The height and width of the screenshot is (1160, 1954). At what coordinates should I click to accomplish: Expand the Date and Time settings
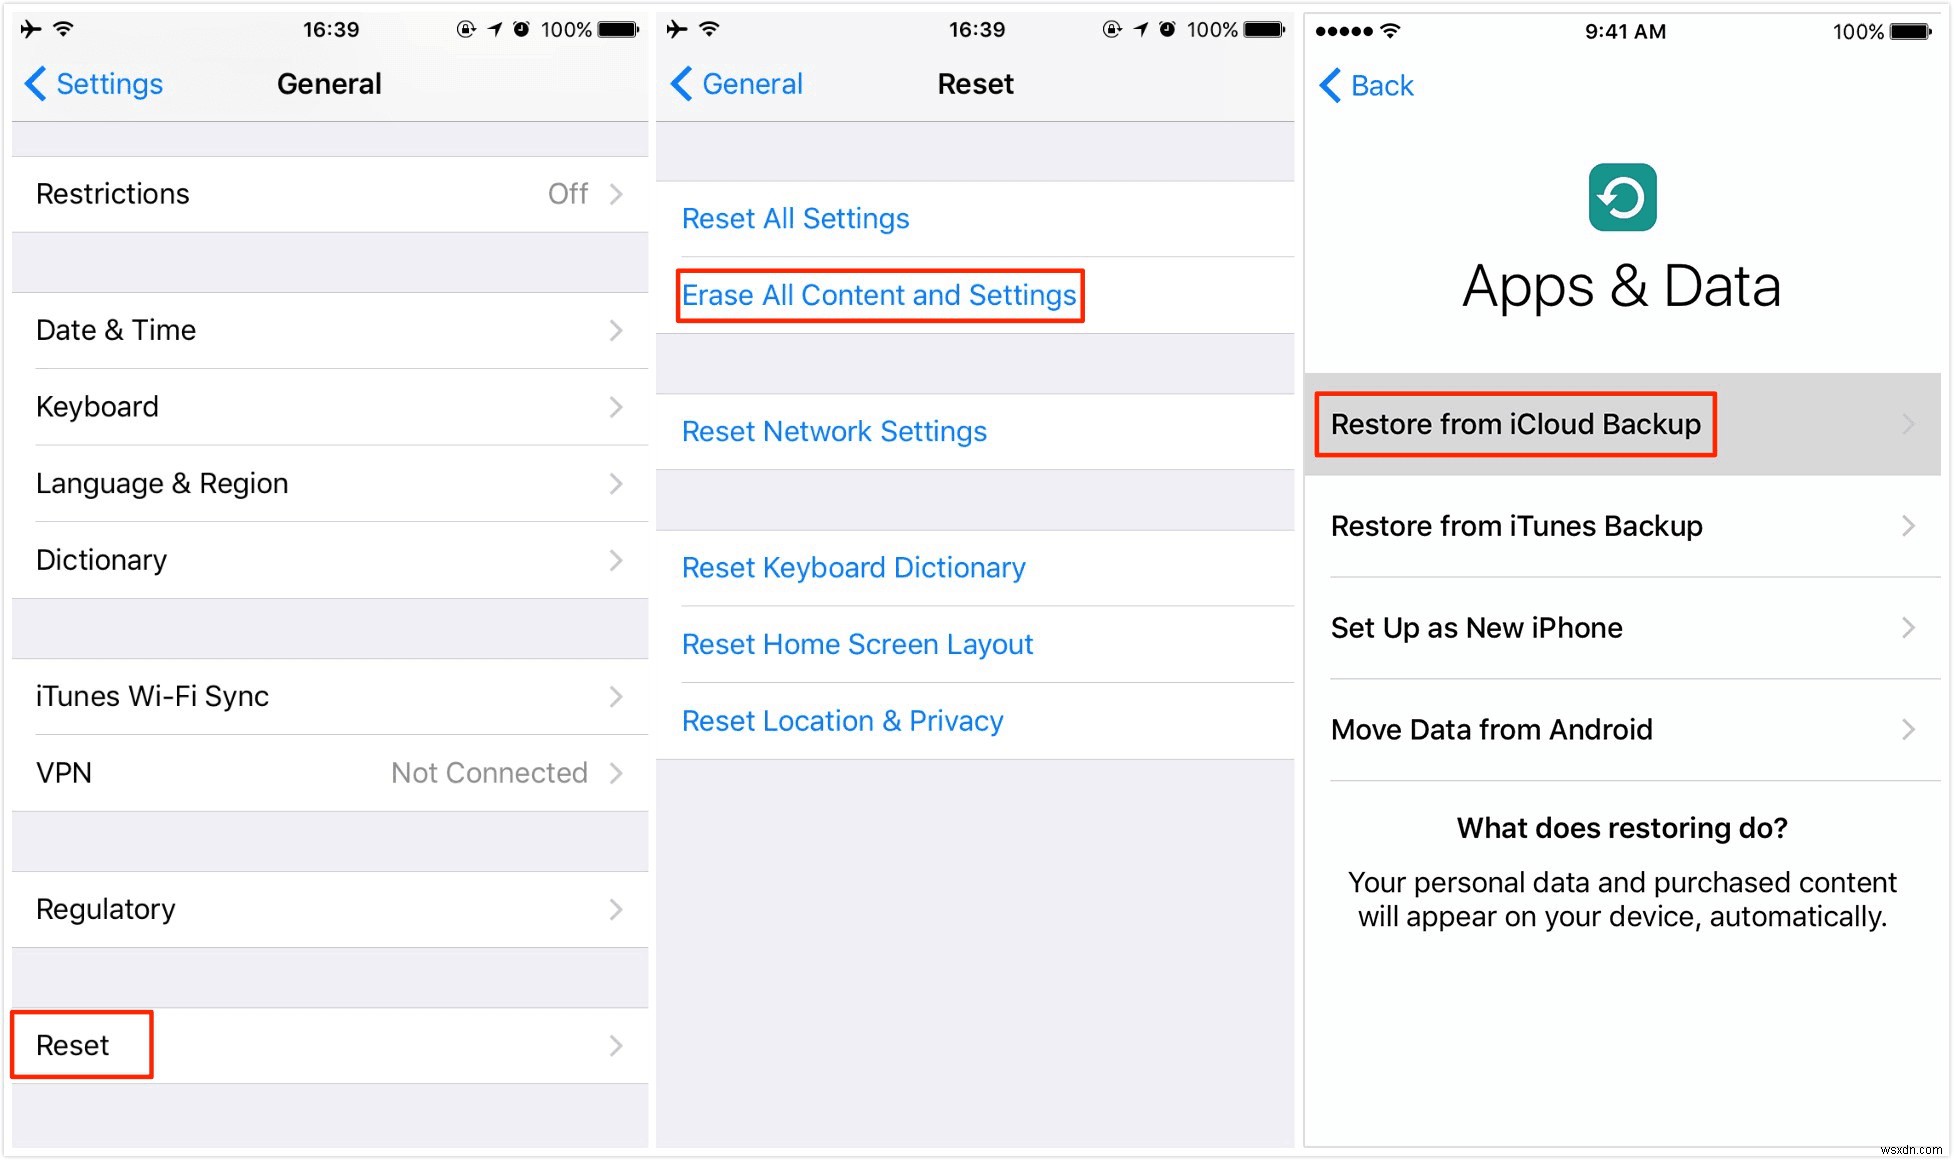coord(327,329)
